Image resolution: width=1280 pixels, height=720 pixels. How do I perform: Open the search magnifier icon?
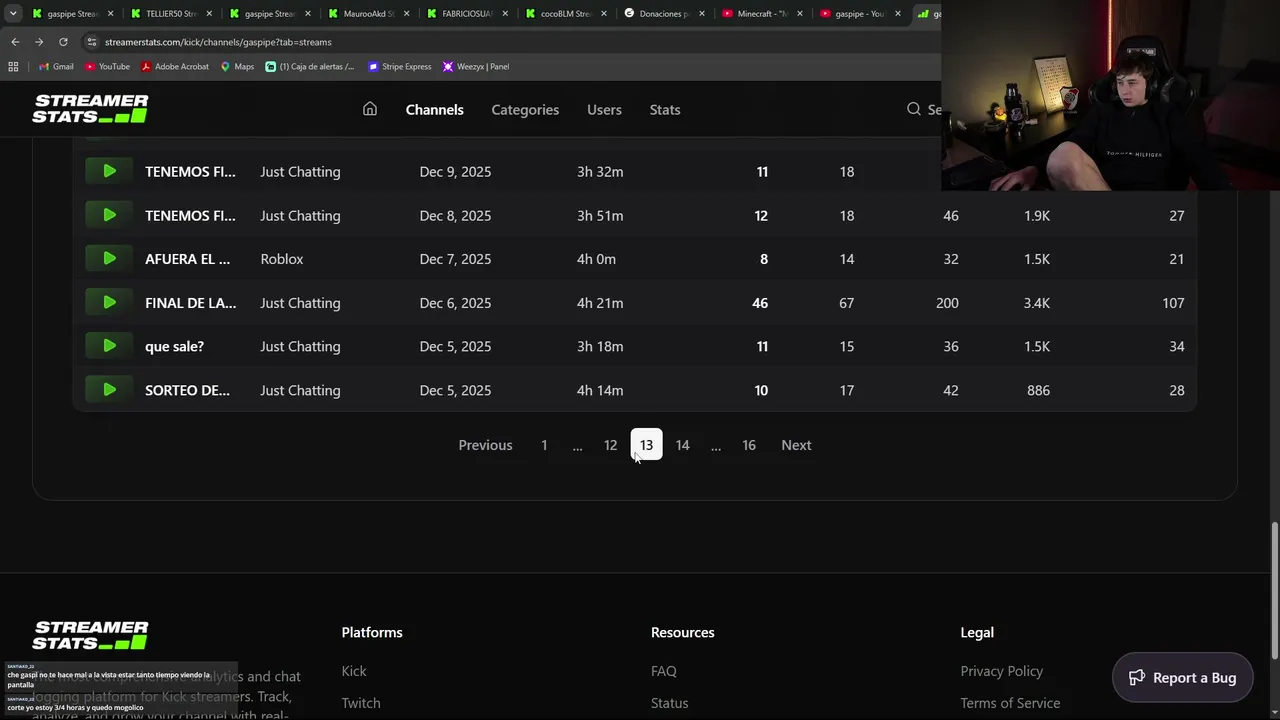tap(914, 109)
